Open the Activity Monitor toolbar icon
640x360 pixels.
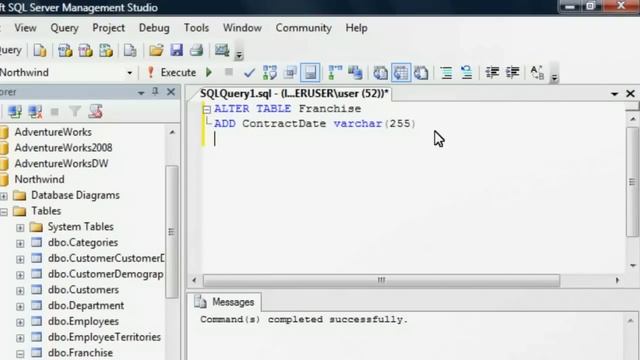pyautogui.click(x=222, y=50)
